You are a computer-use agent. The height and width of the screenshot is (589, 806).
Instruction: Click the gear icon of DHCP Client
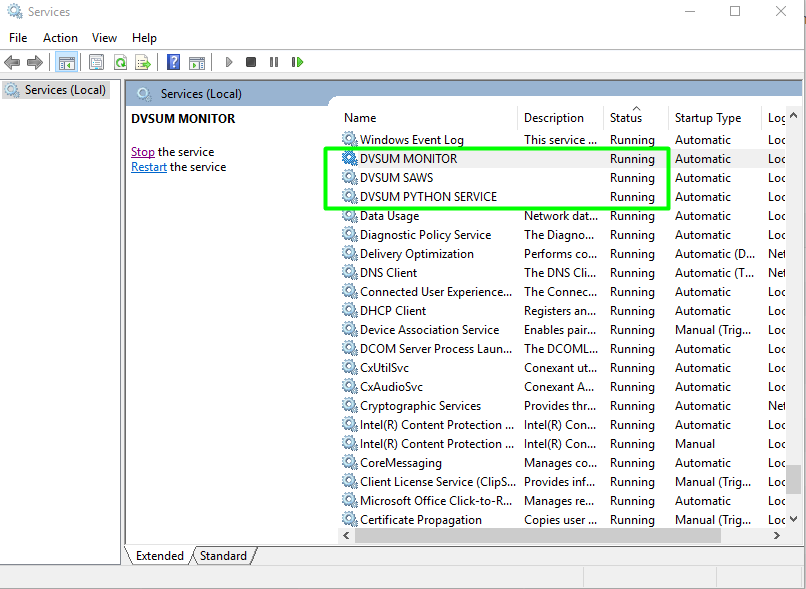(350, 310)
